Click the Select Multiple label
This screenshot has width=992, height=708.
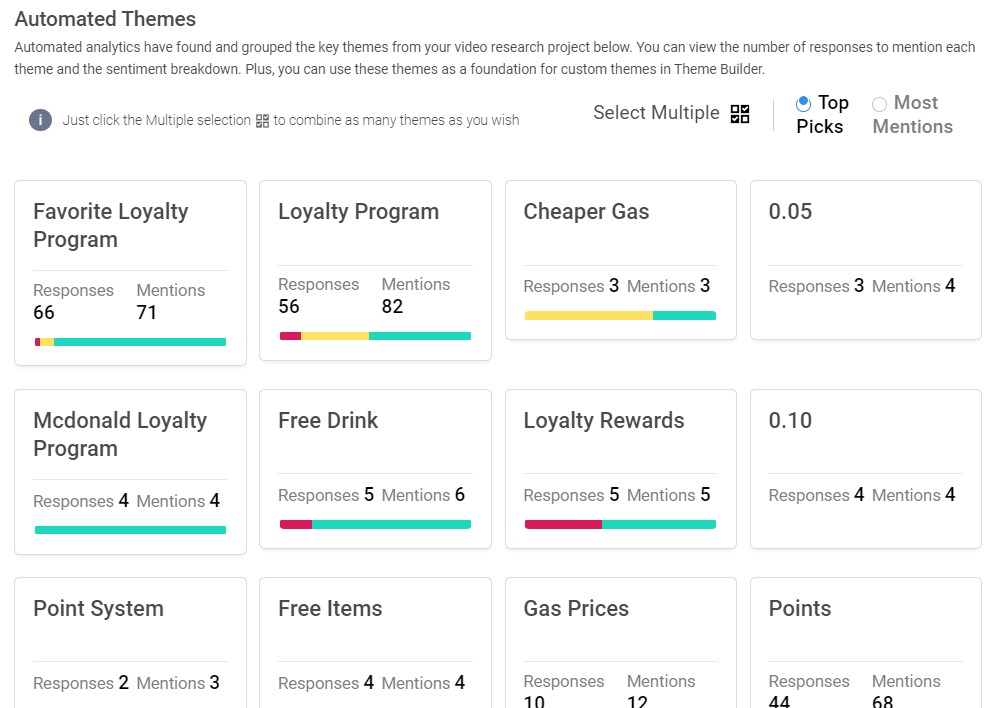656,113
